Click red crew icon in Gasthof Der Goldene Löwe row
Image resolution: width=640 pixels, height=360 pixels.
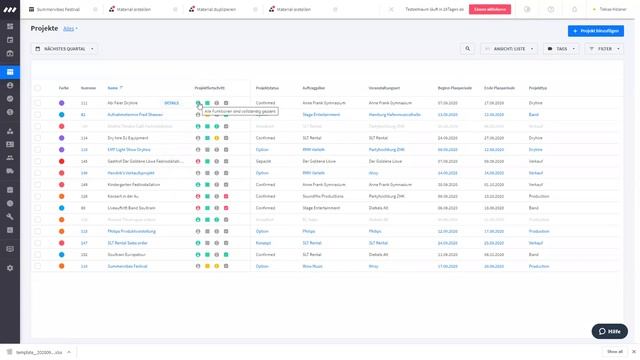pyautogui.click(x=198, y=161)
